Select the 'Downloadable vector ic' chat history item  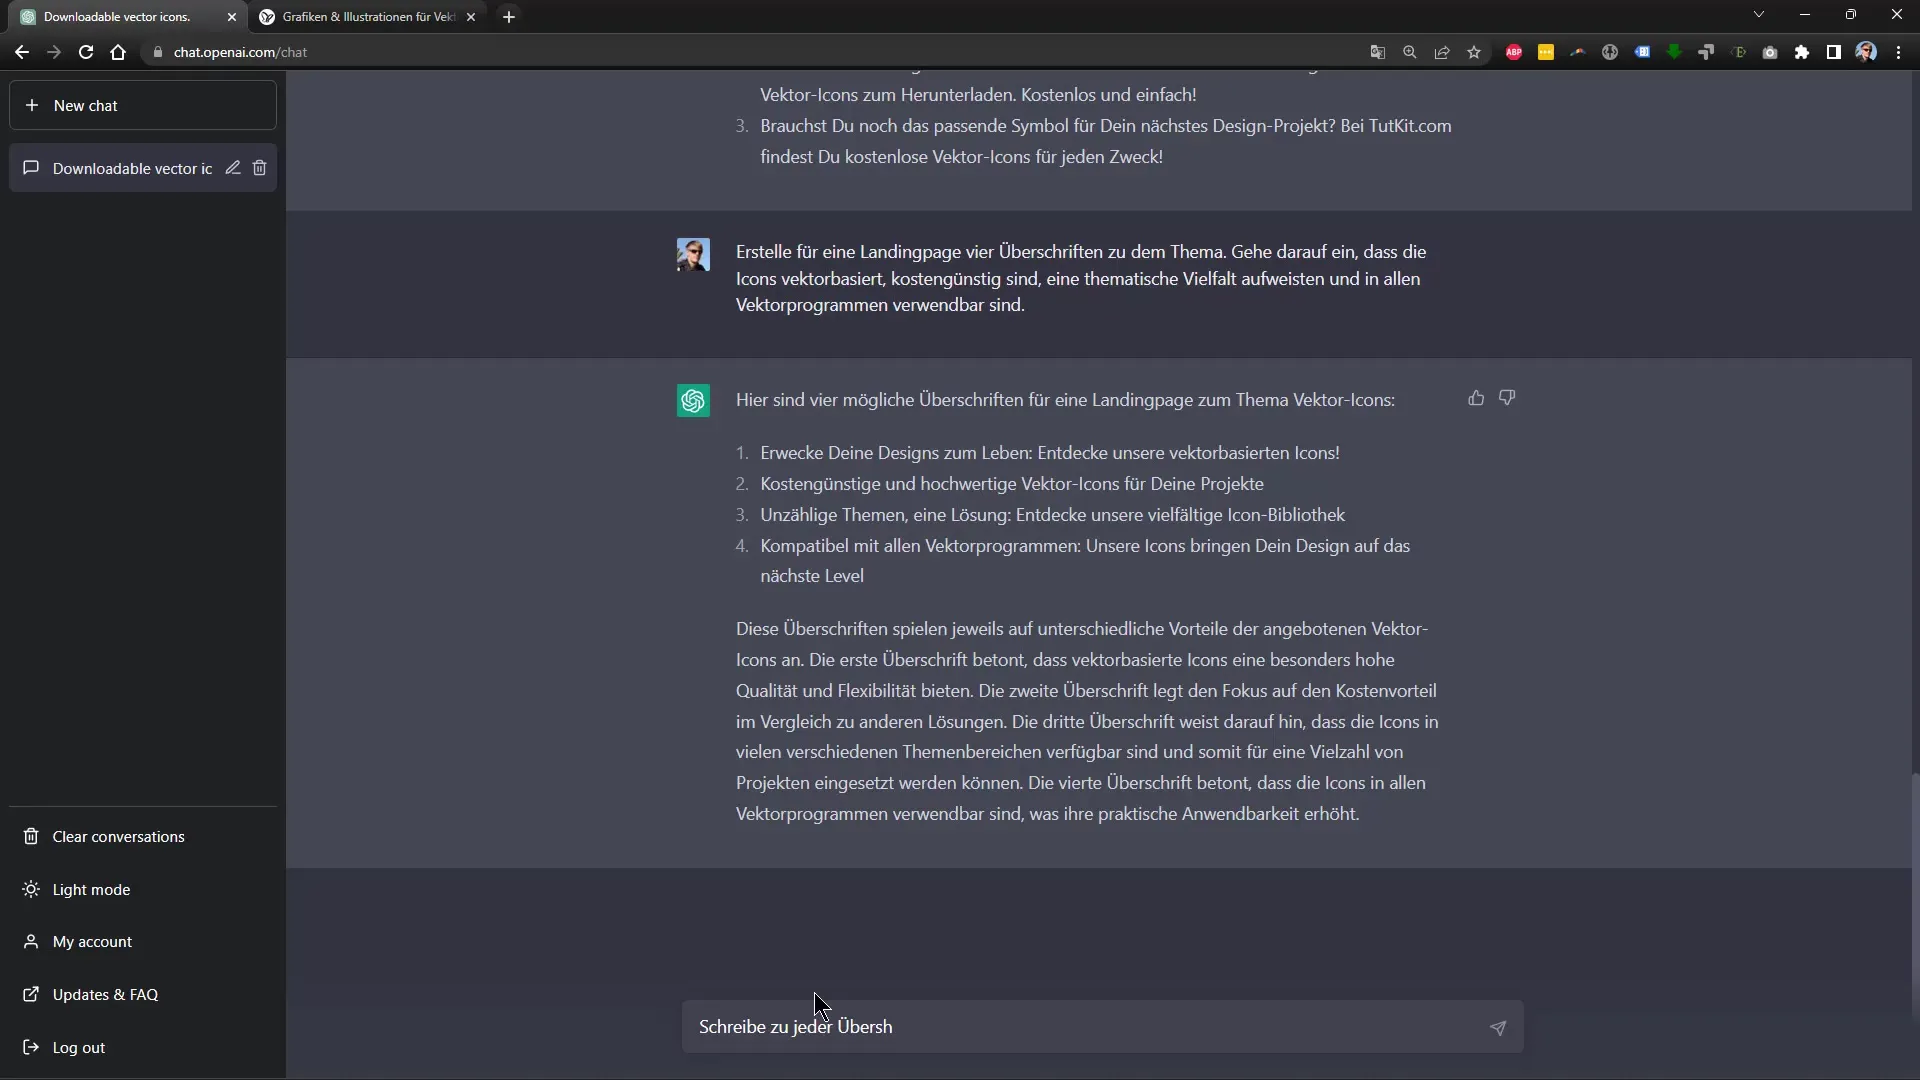(x=132, y=167)
